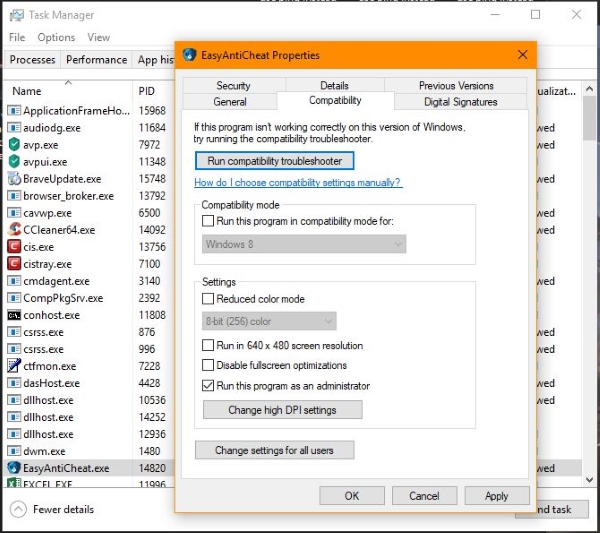This screenshot has width=600, height=533.
Task: Click Cancel in Properties dialog
Action: coord(424,496)
